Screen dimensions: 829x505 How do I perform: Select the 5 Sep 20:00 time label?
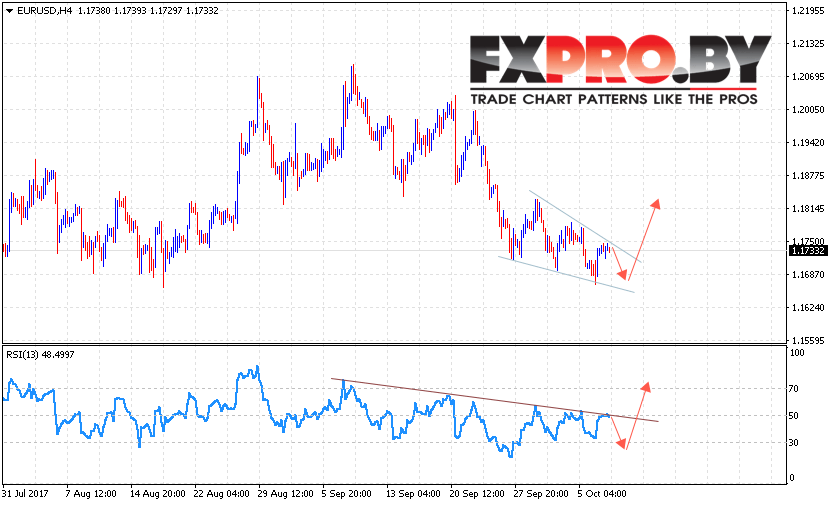pos(346,493)
